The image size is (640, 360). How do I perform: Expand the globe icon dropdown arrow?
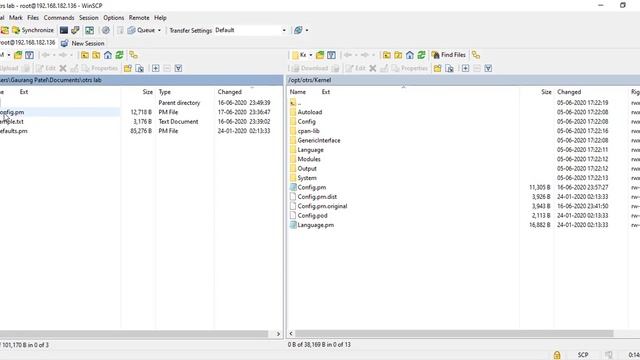tap(307, 30)
